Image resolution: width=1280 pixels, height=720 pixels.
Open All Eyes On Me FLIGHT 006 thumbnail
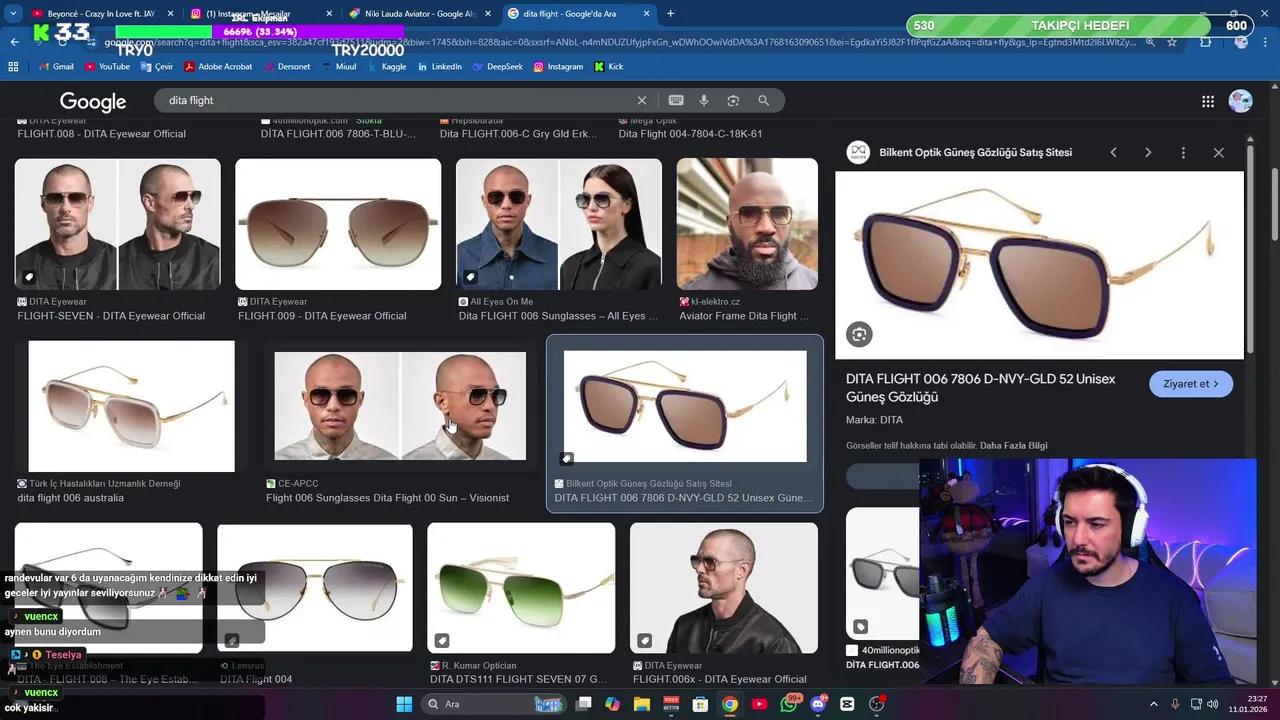click(559, 224)
